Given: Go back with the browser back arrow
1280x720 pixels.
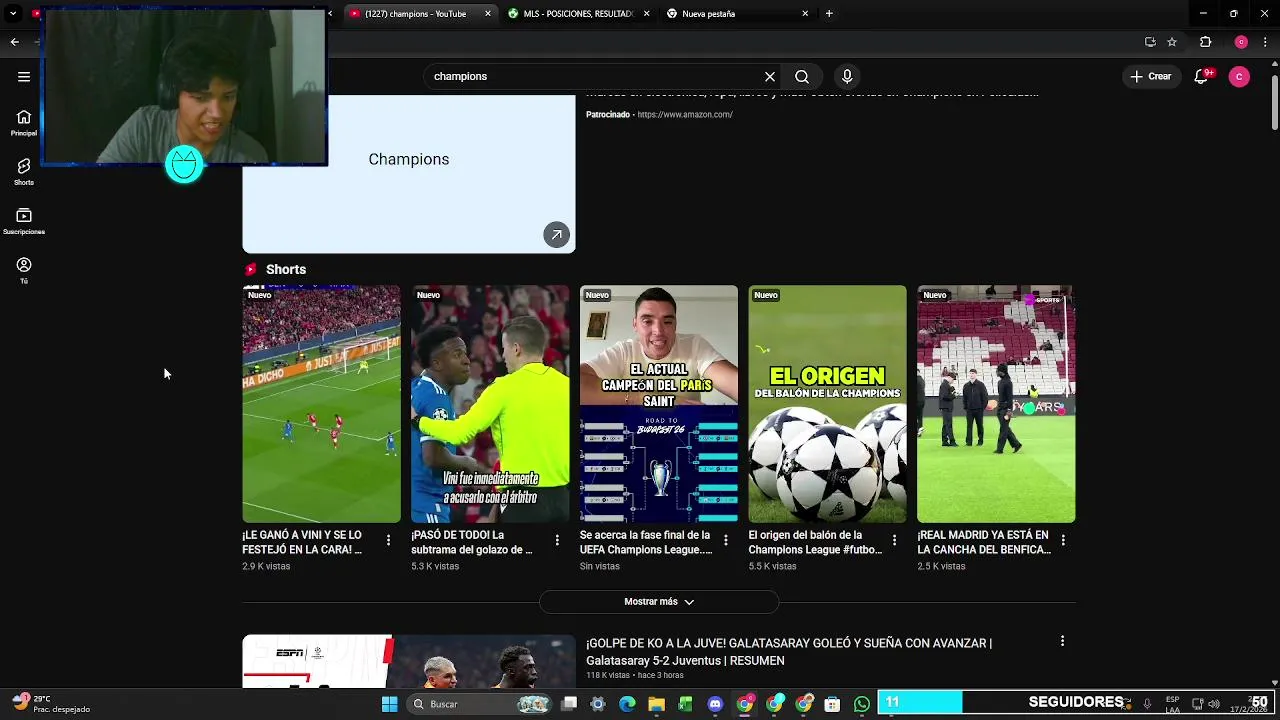Looking at the screenshot, I should pos(14,42).
